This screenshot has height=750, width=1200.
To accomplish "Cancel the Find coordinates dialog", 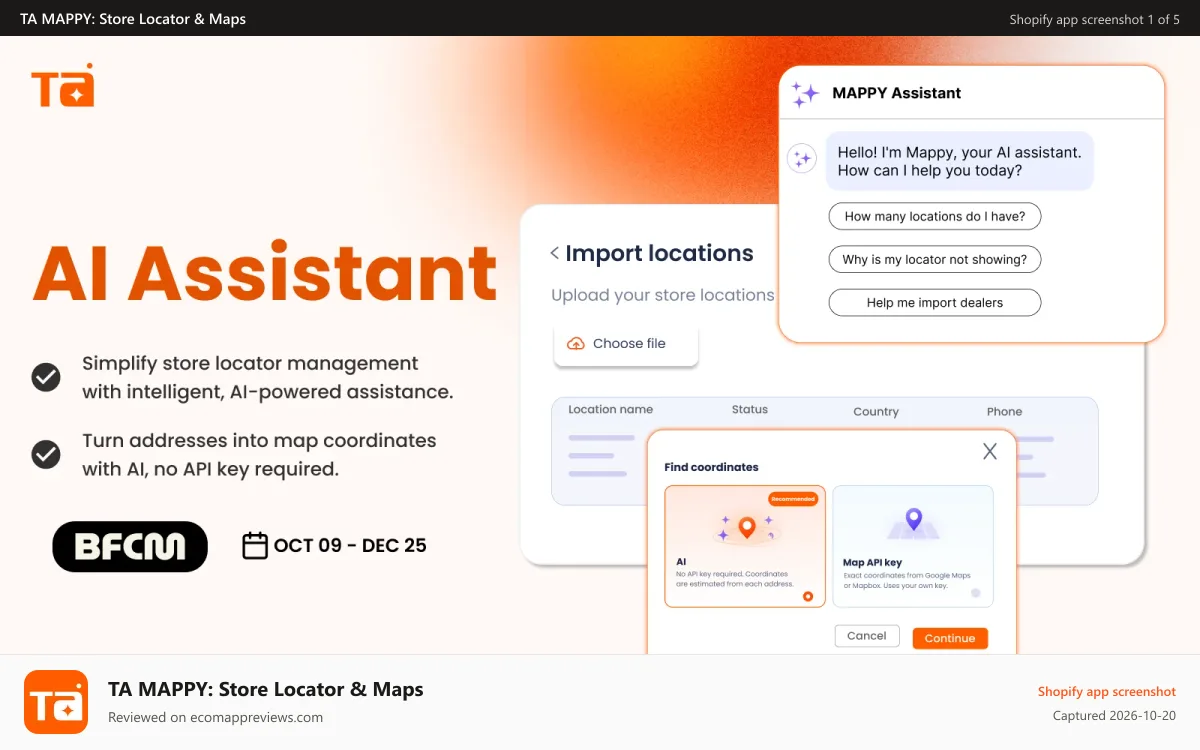I will point(867,636).
